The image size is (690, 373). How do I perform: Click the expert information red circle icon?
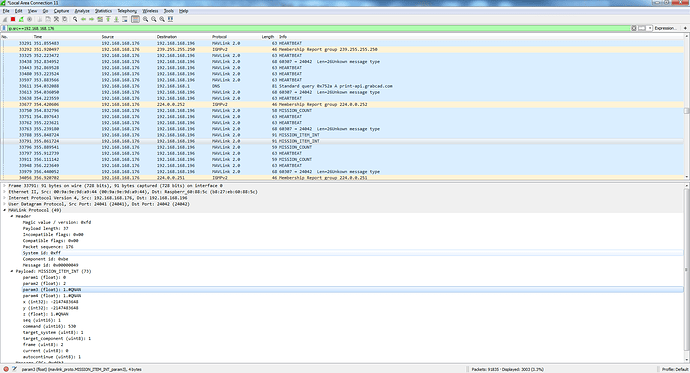[x=6, y=369]
